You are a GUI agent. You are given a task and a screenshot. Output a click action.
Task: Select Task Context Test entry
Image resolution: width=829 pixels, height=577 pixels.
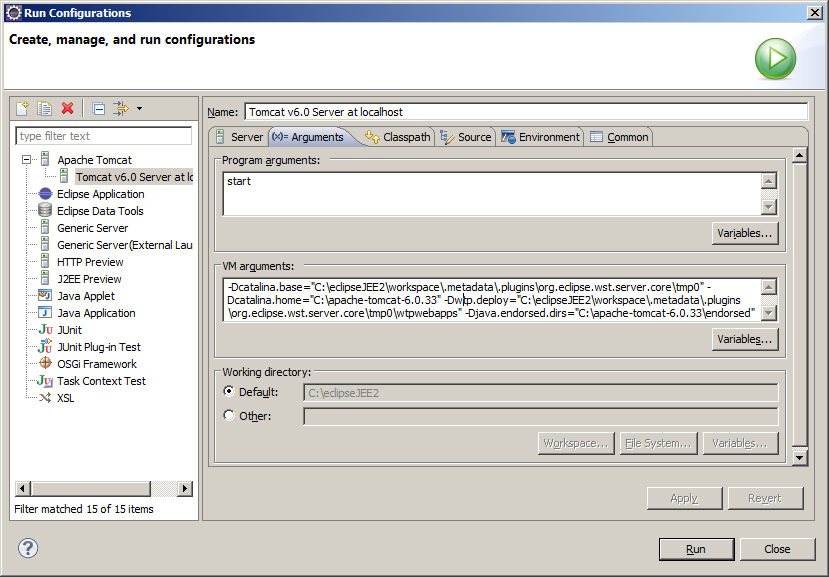pyautogui.click(x=101, y=381)
